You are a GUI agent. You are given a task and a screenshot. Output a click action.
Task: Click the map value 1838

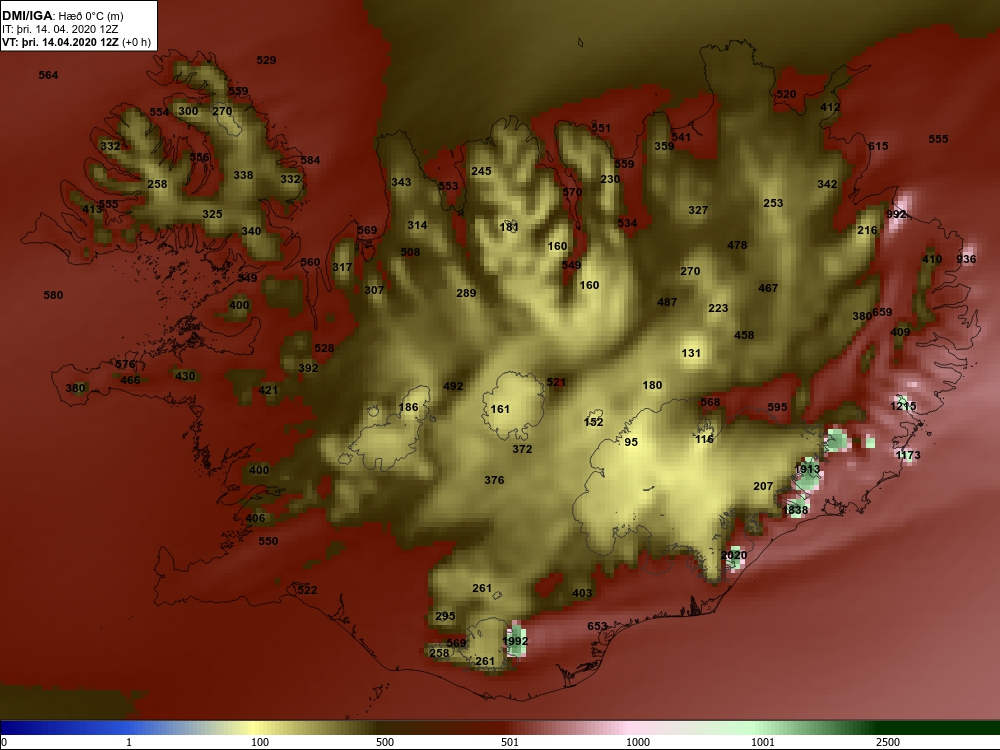(795, 510)
